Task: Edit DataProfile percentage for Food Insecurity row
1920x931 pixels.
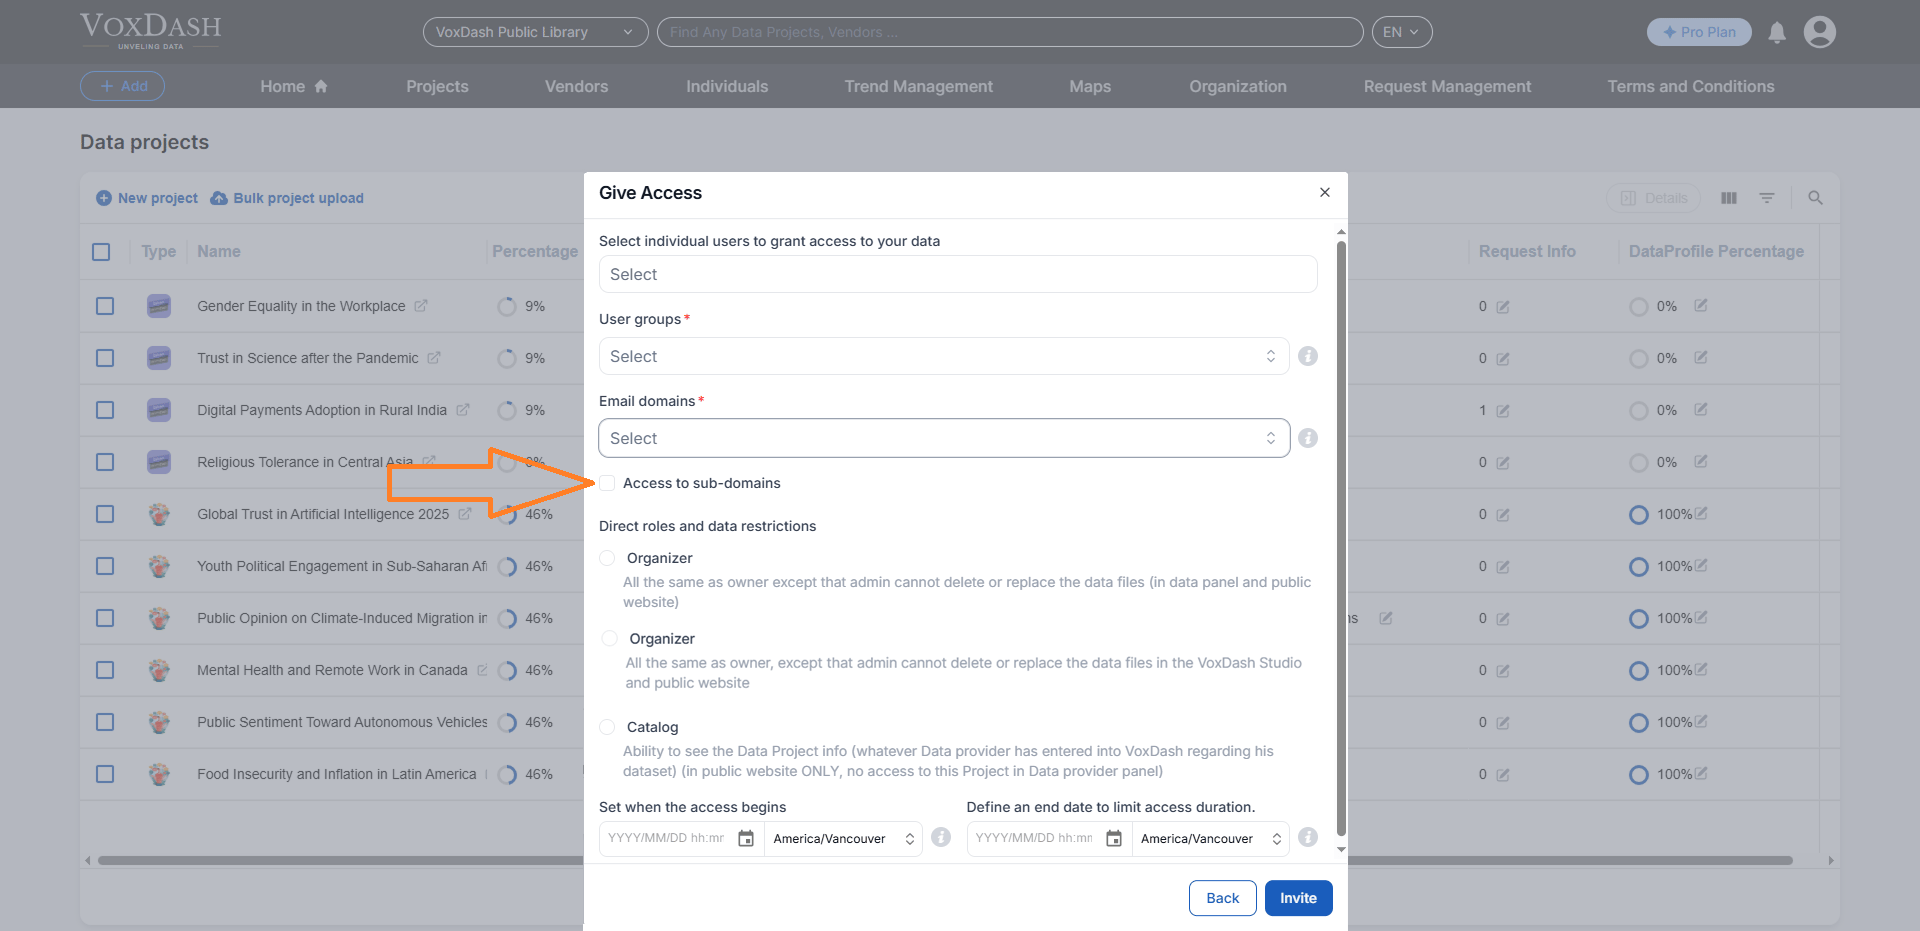Action: [x=1701, y=773]
